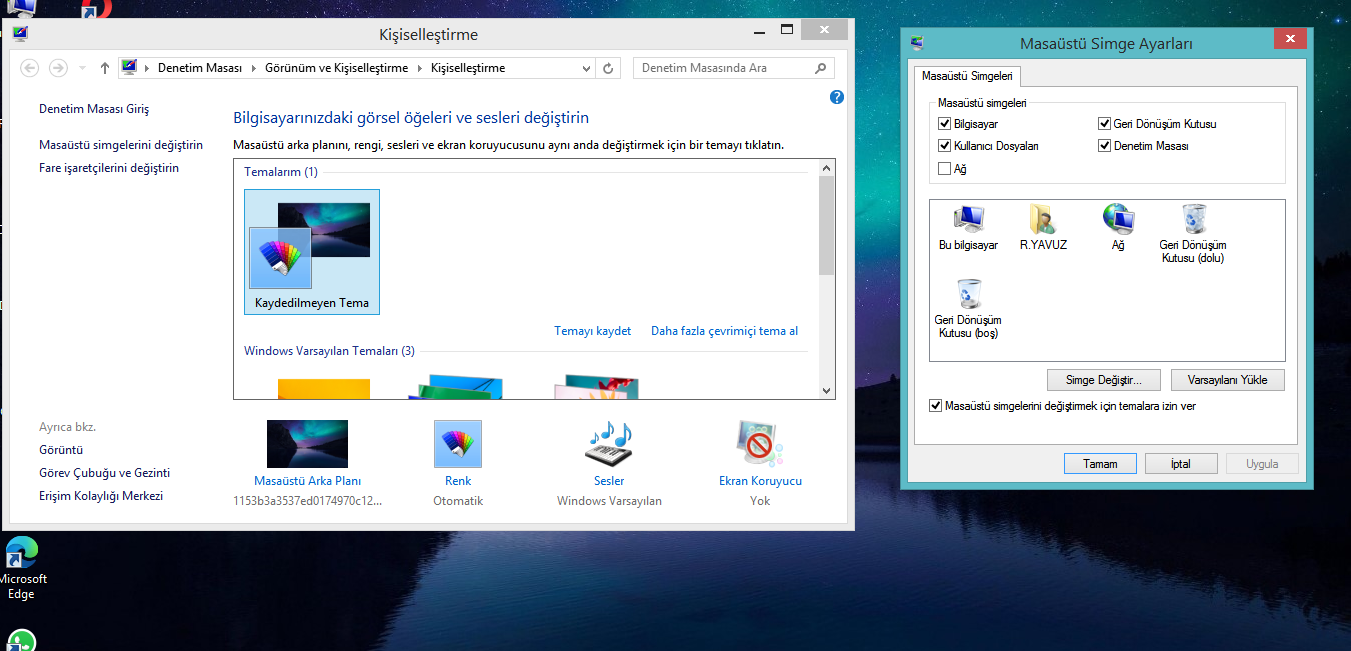Click the control panel icon in address bar

tap(129, 68)
